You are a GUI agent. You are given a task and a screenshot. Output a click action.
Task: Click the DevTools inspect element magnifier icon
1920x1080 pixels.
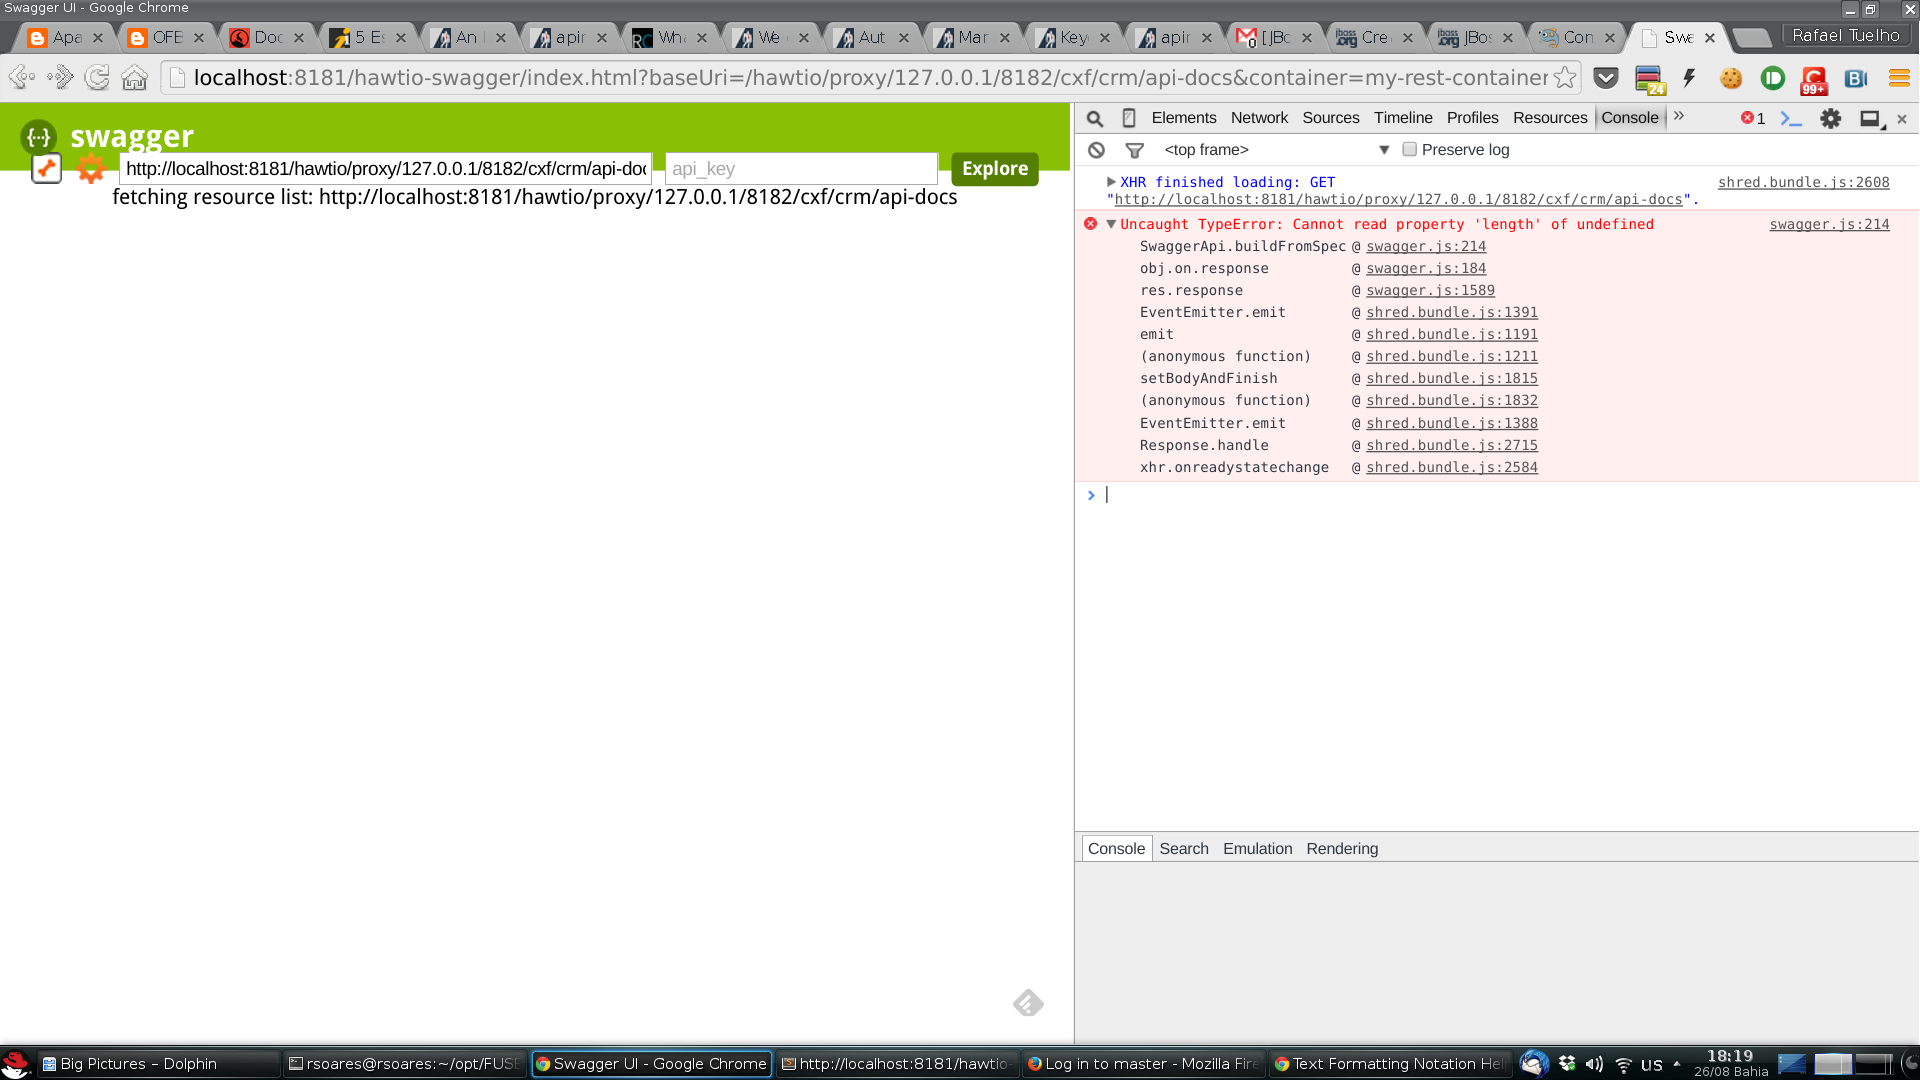click(1095, 118)
